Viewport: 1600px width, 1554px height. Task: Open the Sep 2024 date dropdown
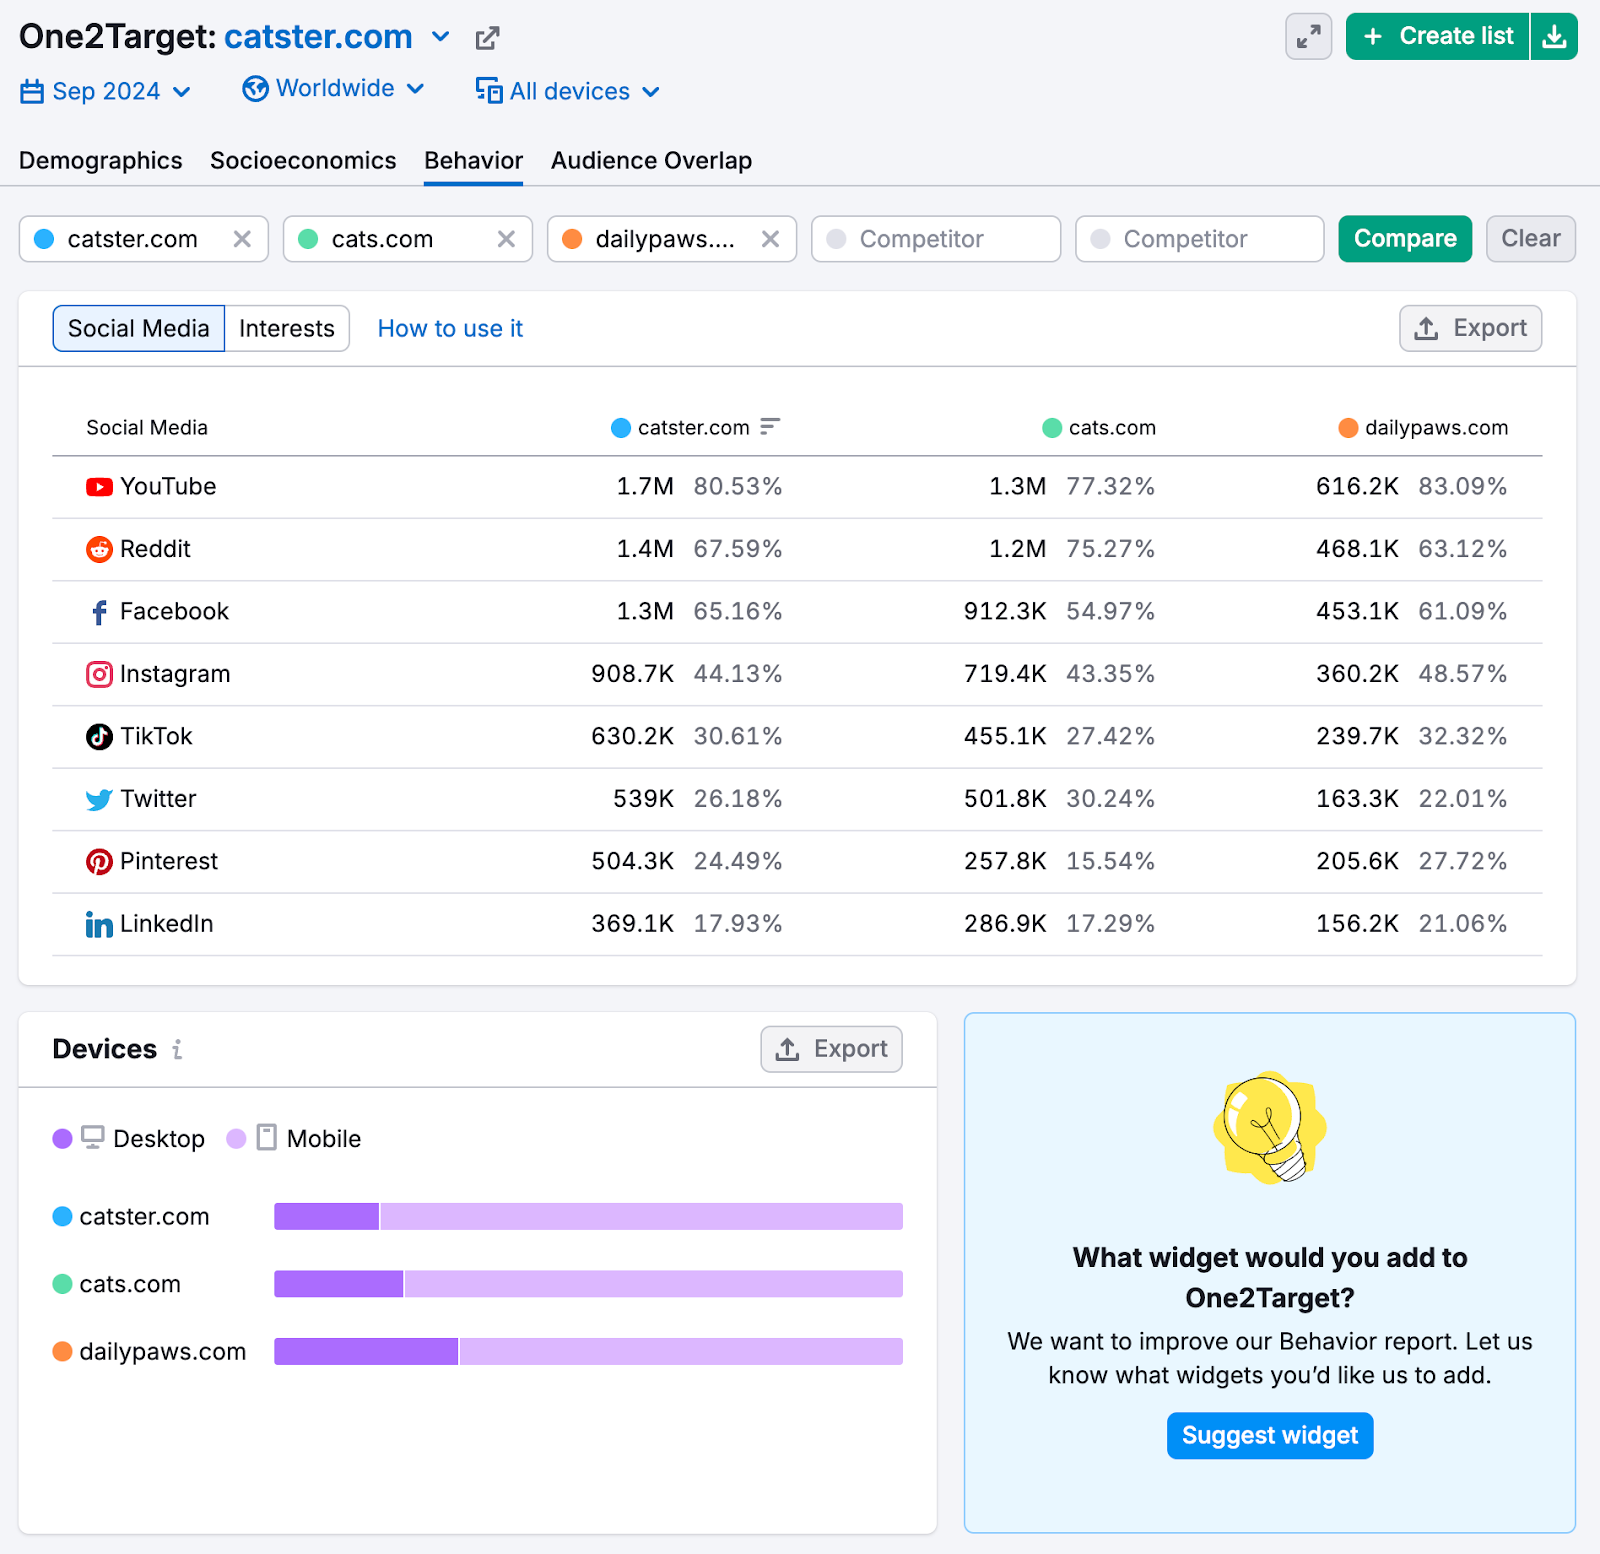(104, 91)
